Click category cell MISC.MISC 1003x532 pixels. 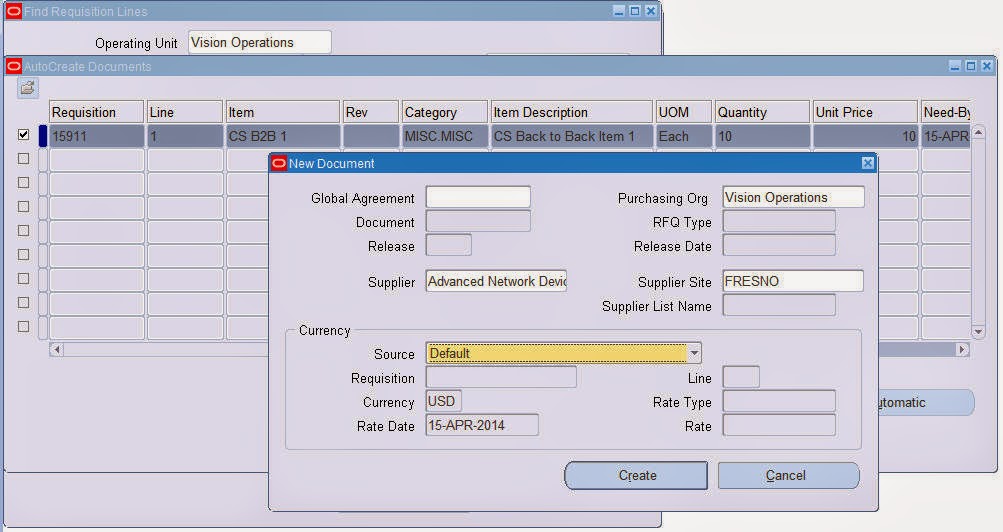point(445,136)
